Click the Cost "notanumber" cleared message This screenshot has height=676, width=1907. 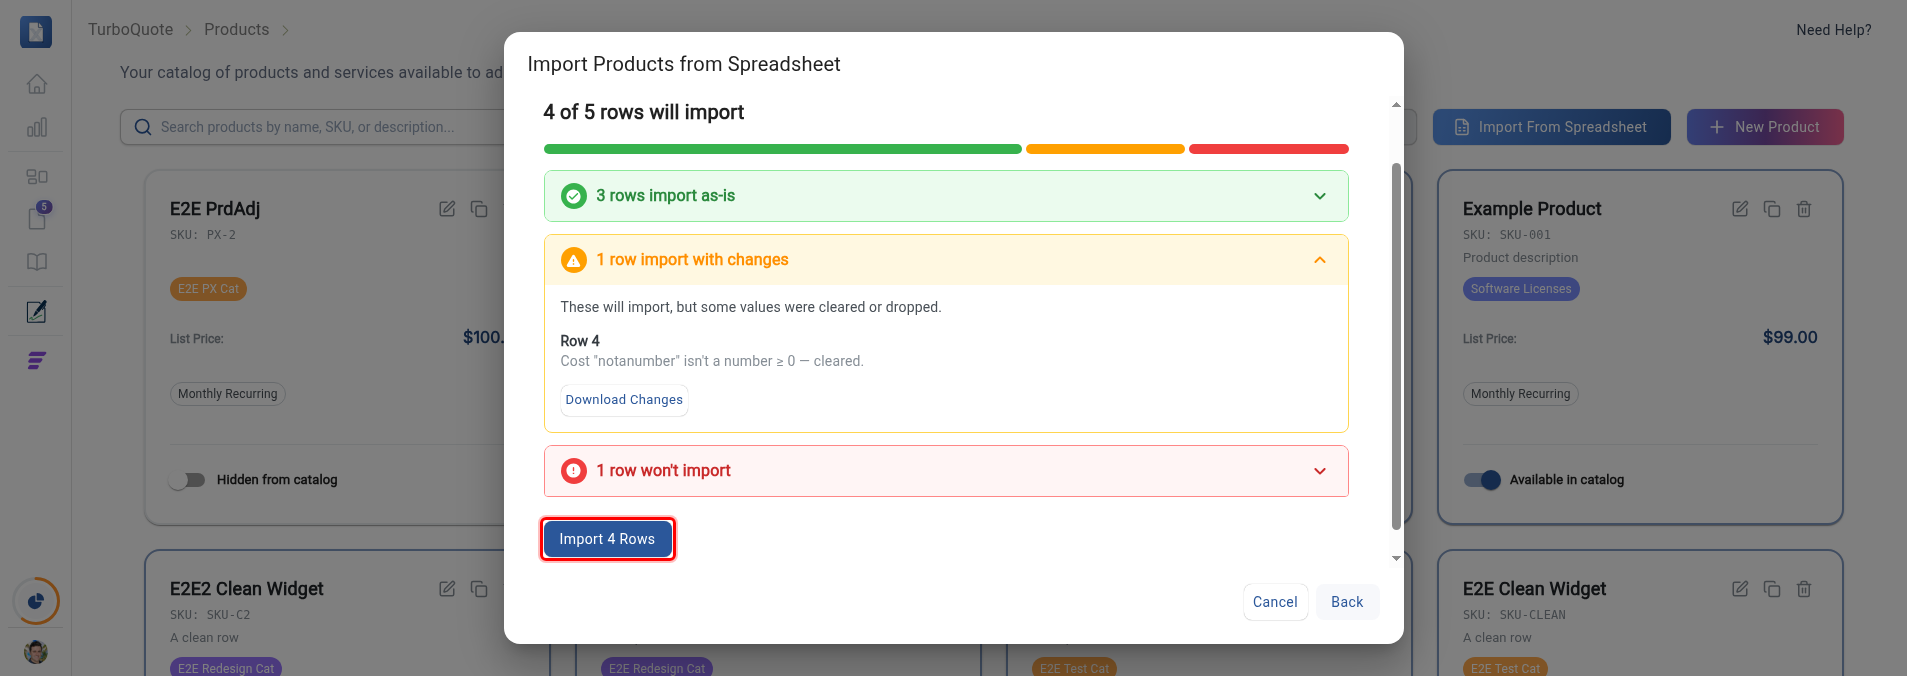coord(712,361)
